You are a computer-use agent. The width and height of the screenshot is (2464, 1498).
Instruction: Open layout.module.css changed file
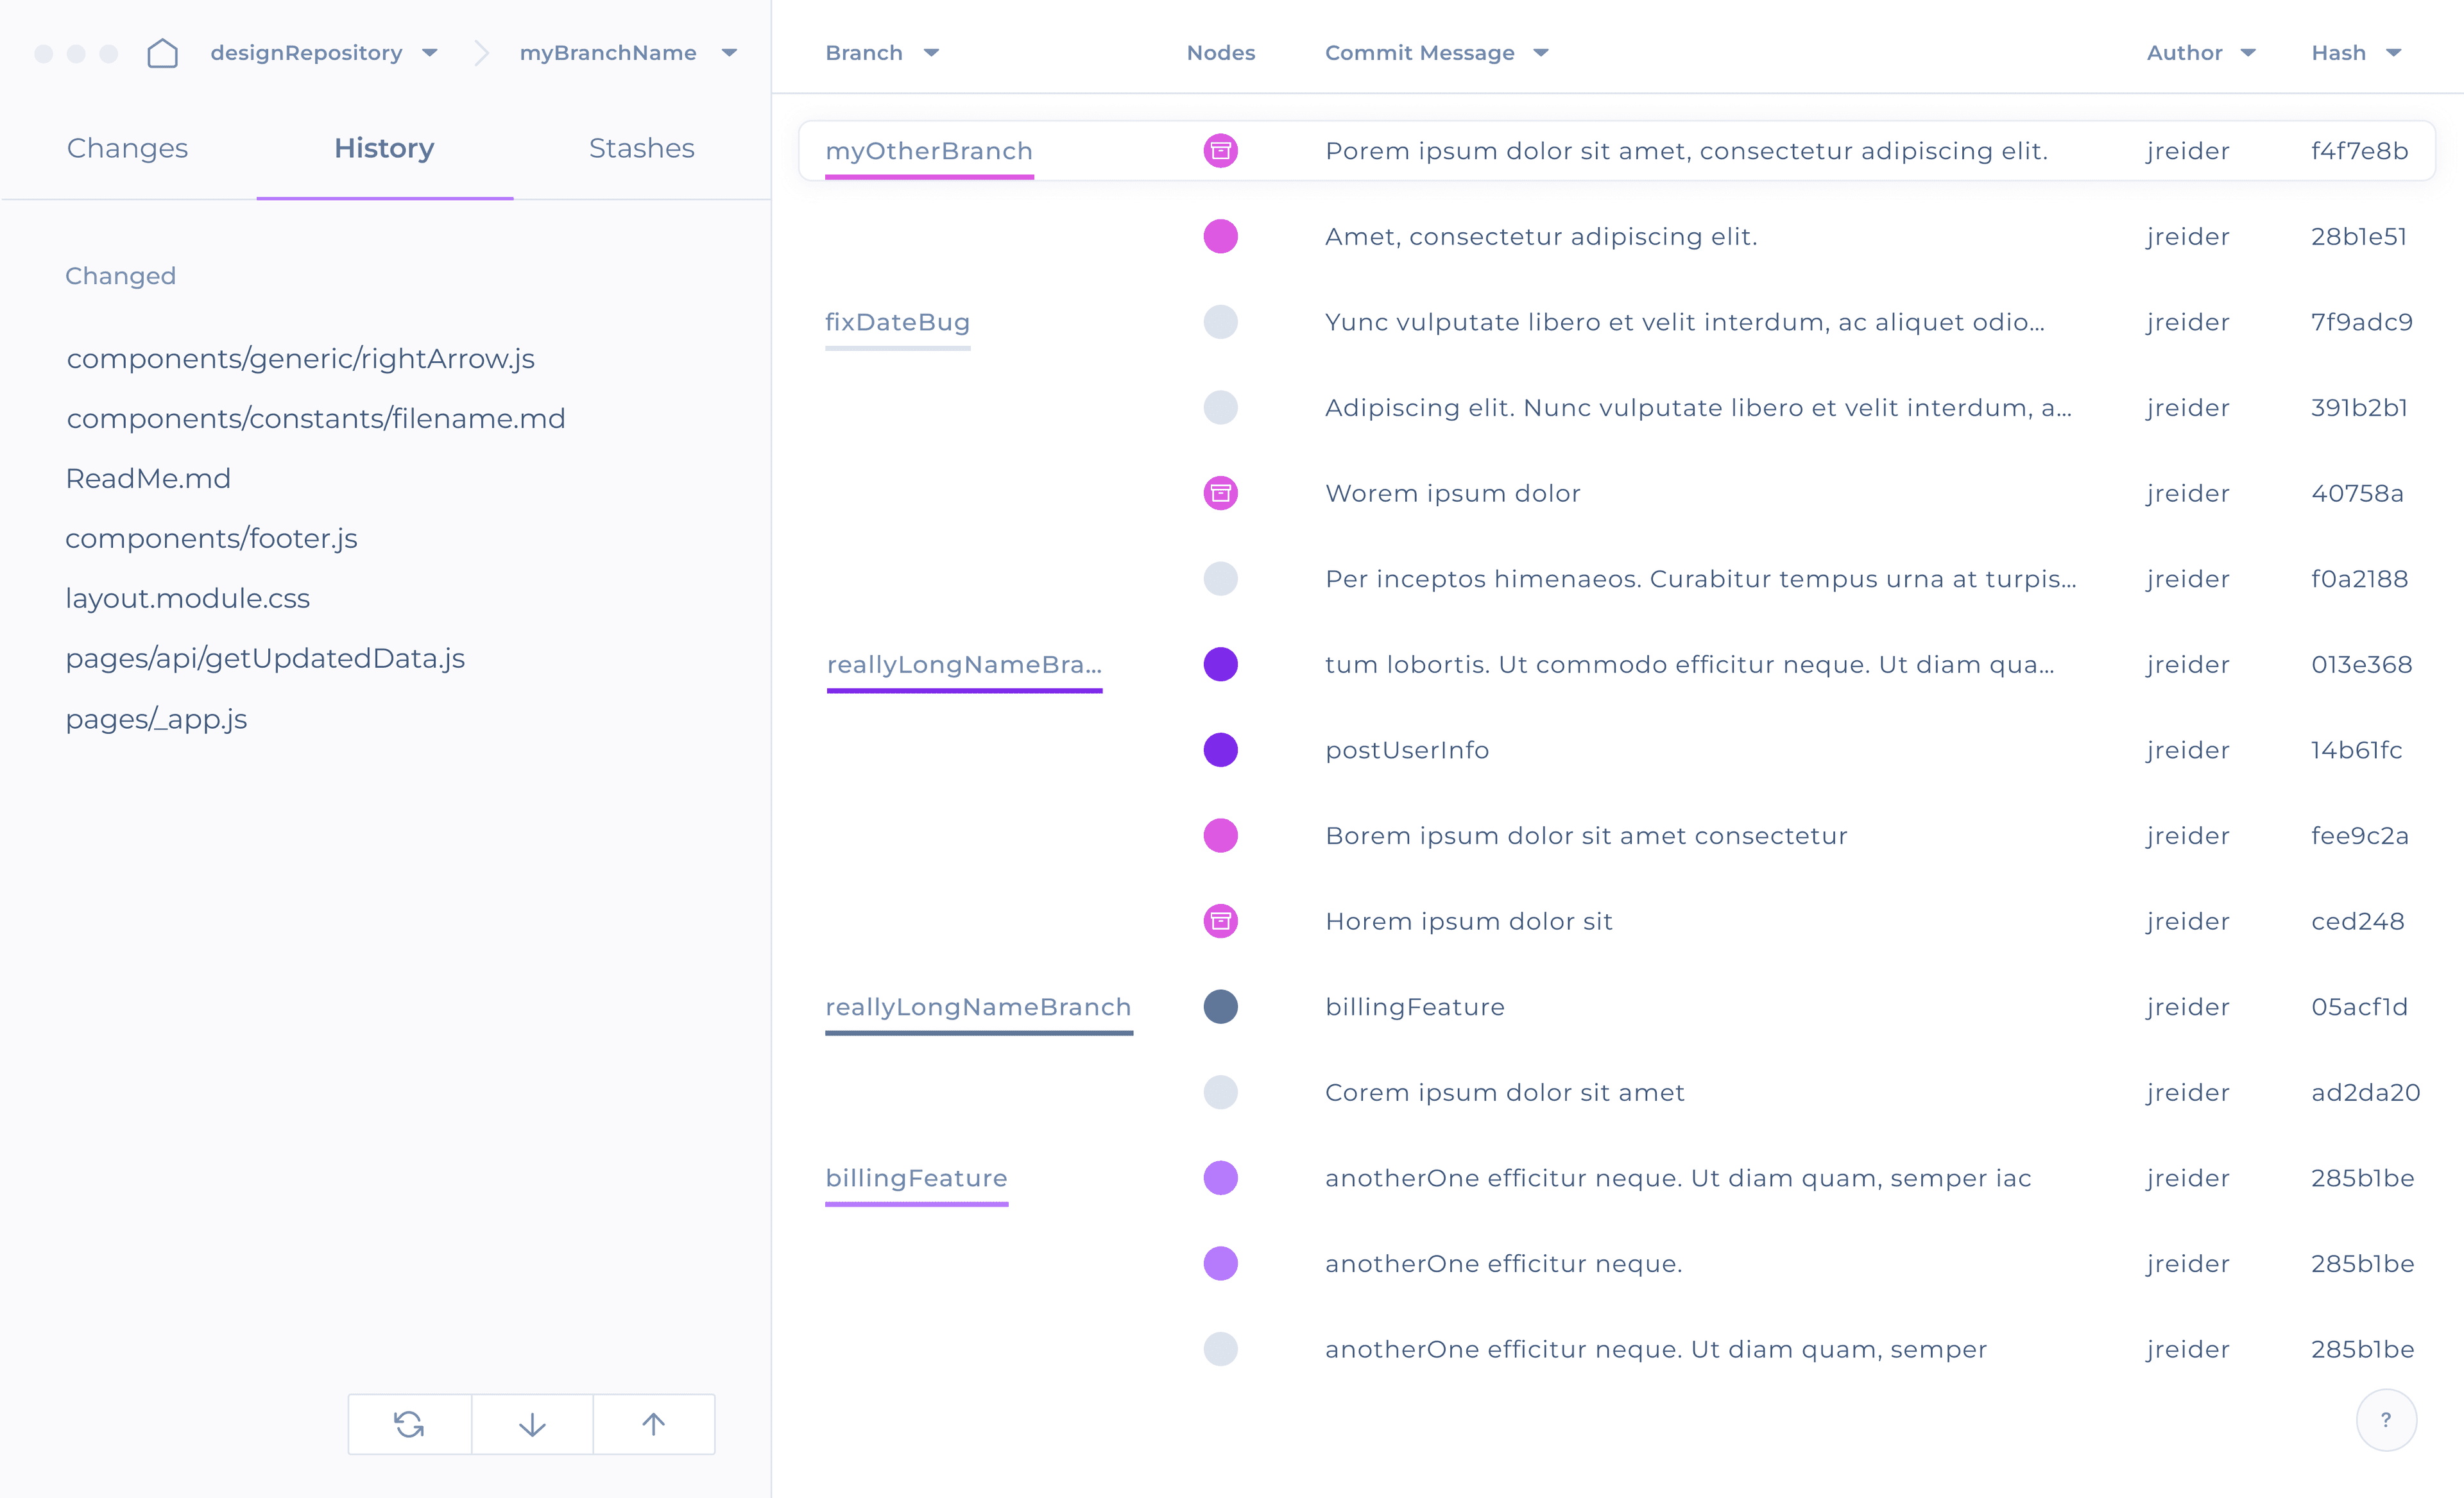pyautogui.click(x=187, y=598)
